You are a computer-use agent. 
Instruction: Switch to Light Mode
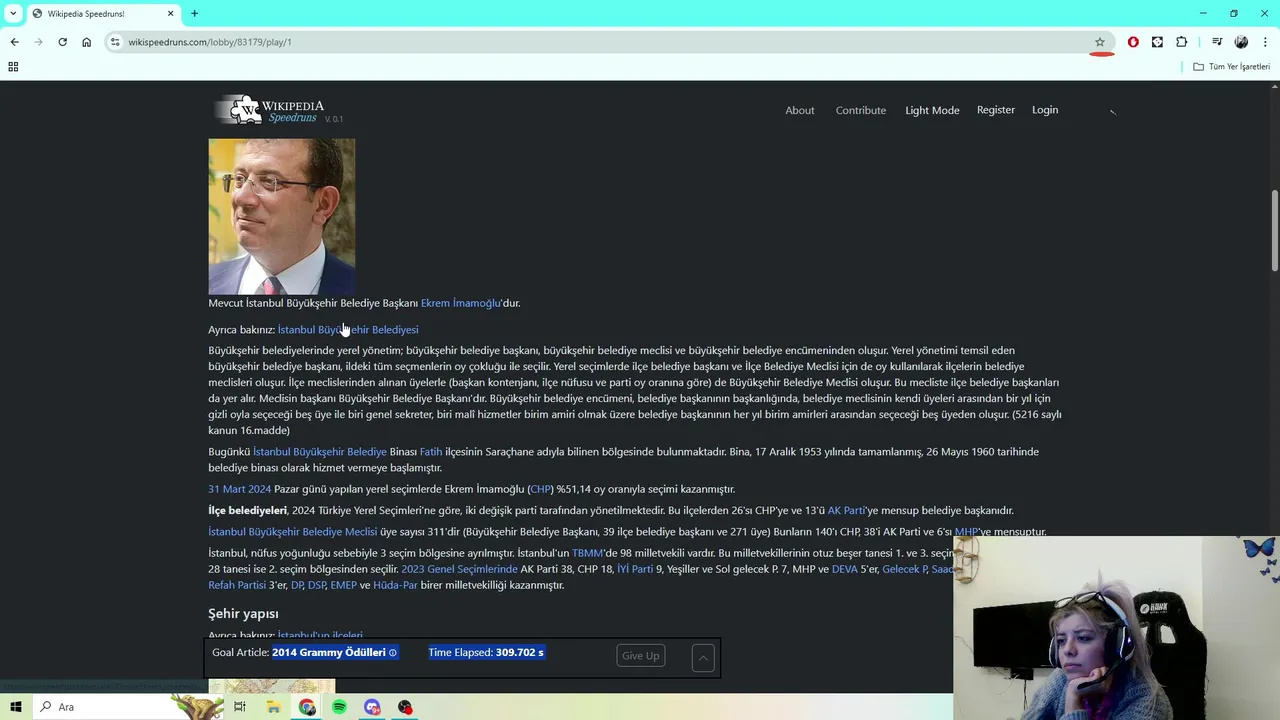coord(932,110)
